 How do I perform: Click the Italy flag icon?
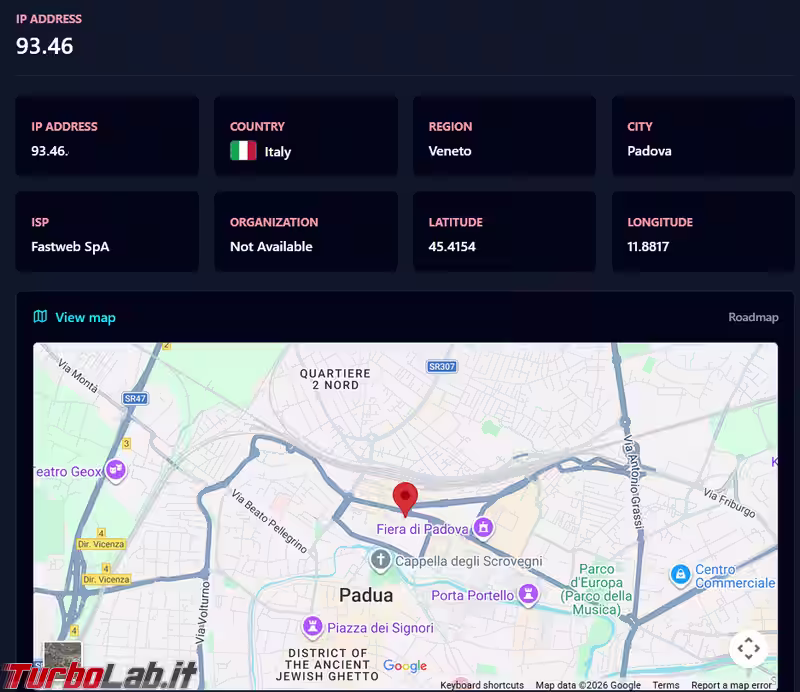243,151
